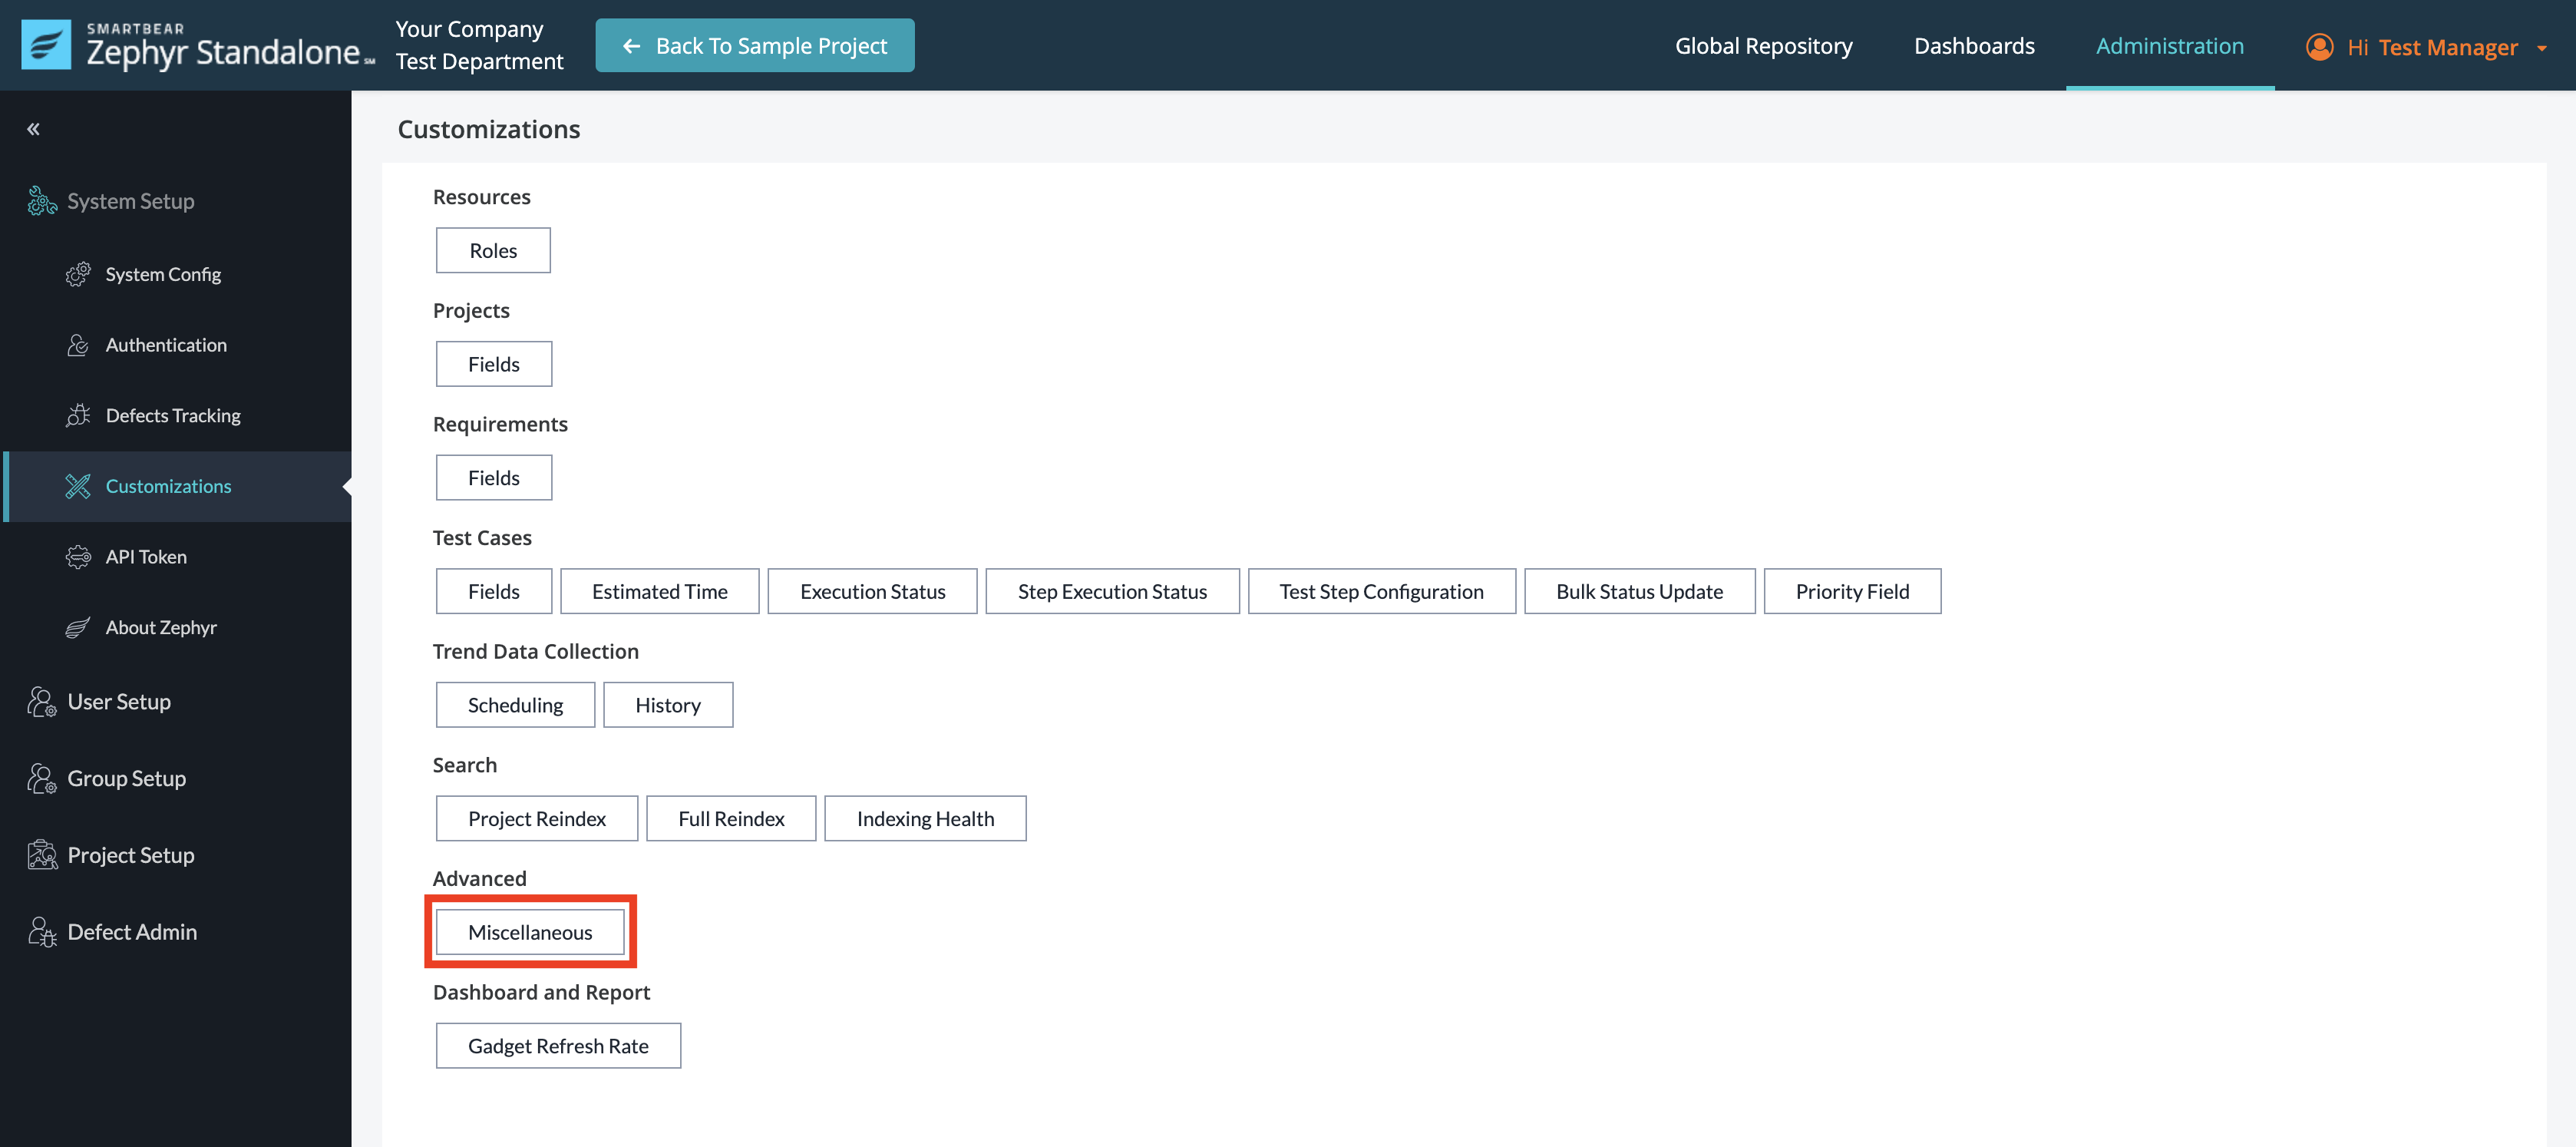
Task: Click the Zephyr Standalone logo icon
Action: [x=46, y=45]
